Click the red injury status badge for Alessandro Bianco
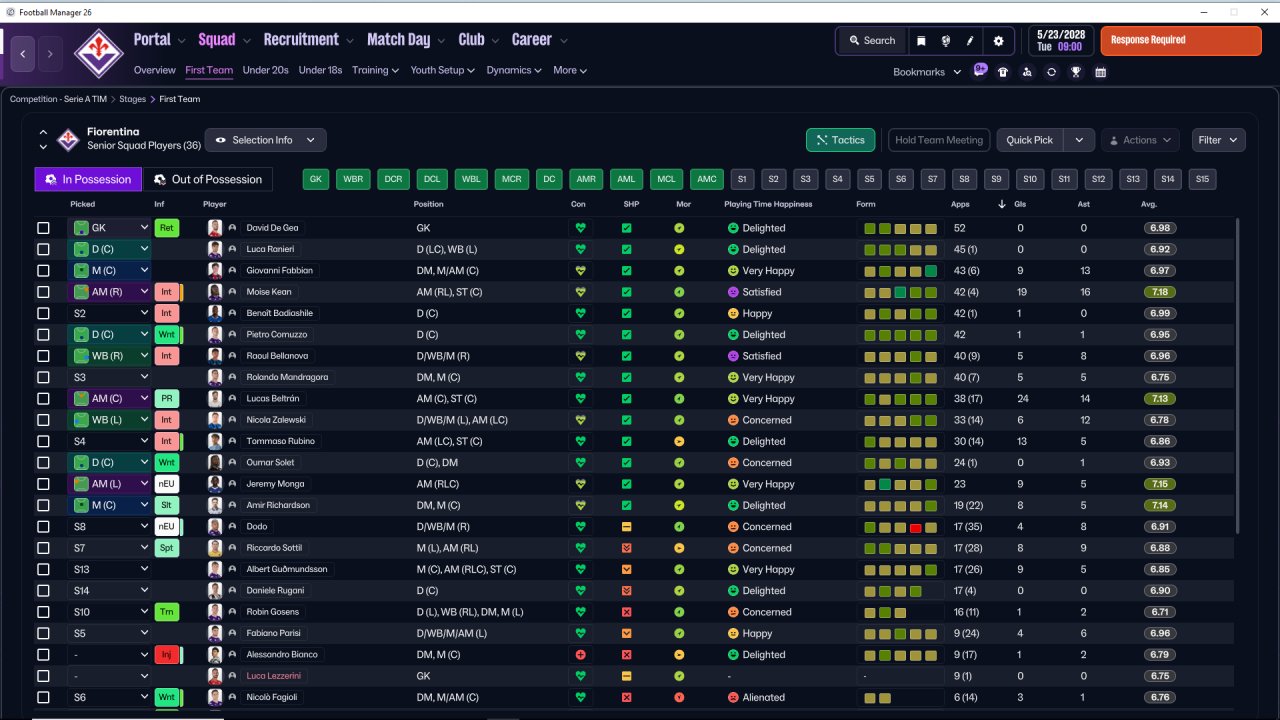 point(166,655)
